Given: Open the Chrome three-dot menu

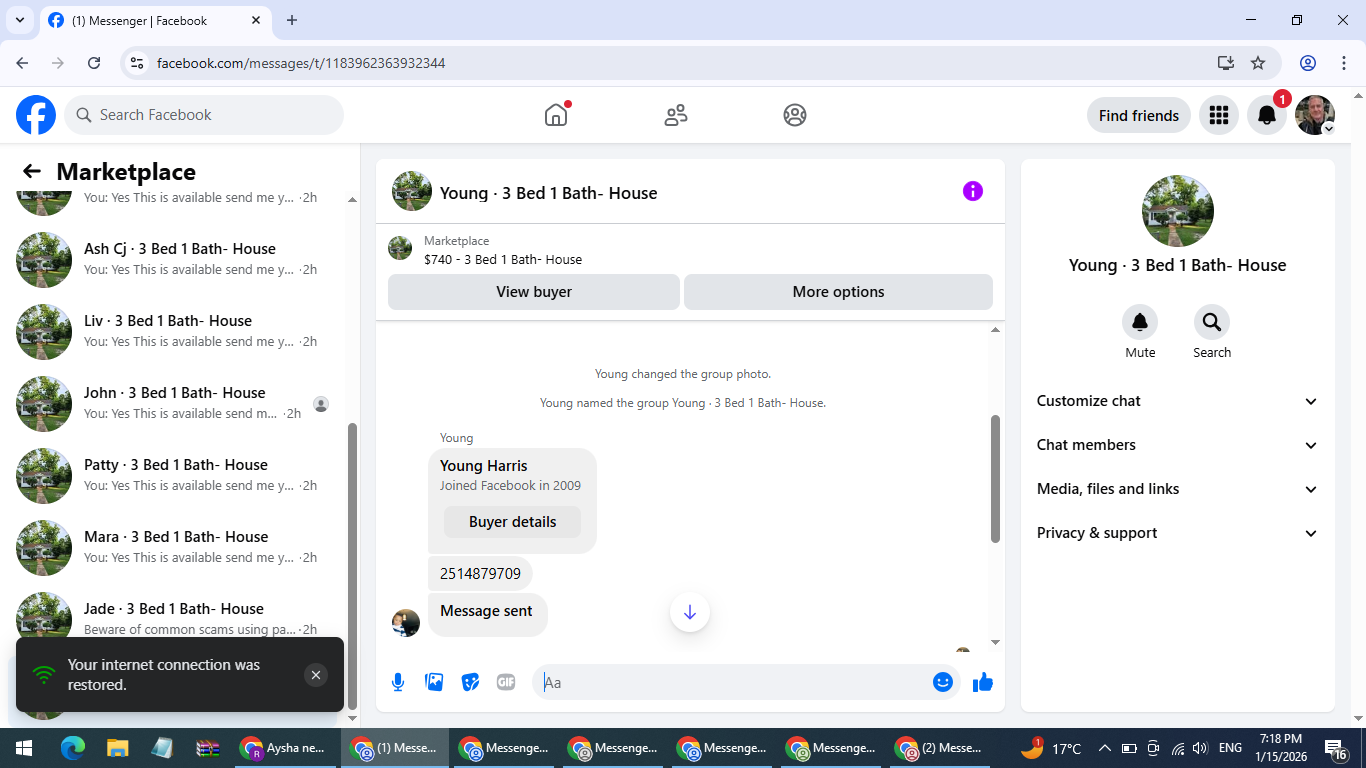Looking at the screenshot, I should [x=1342, y=63].
